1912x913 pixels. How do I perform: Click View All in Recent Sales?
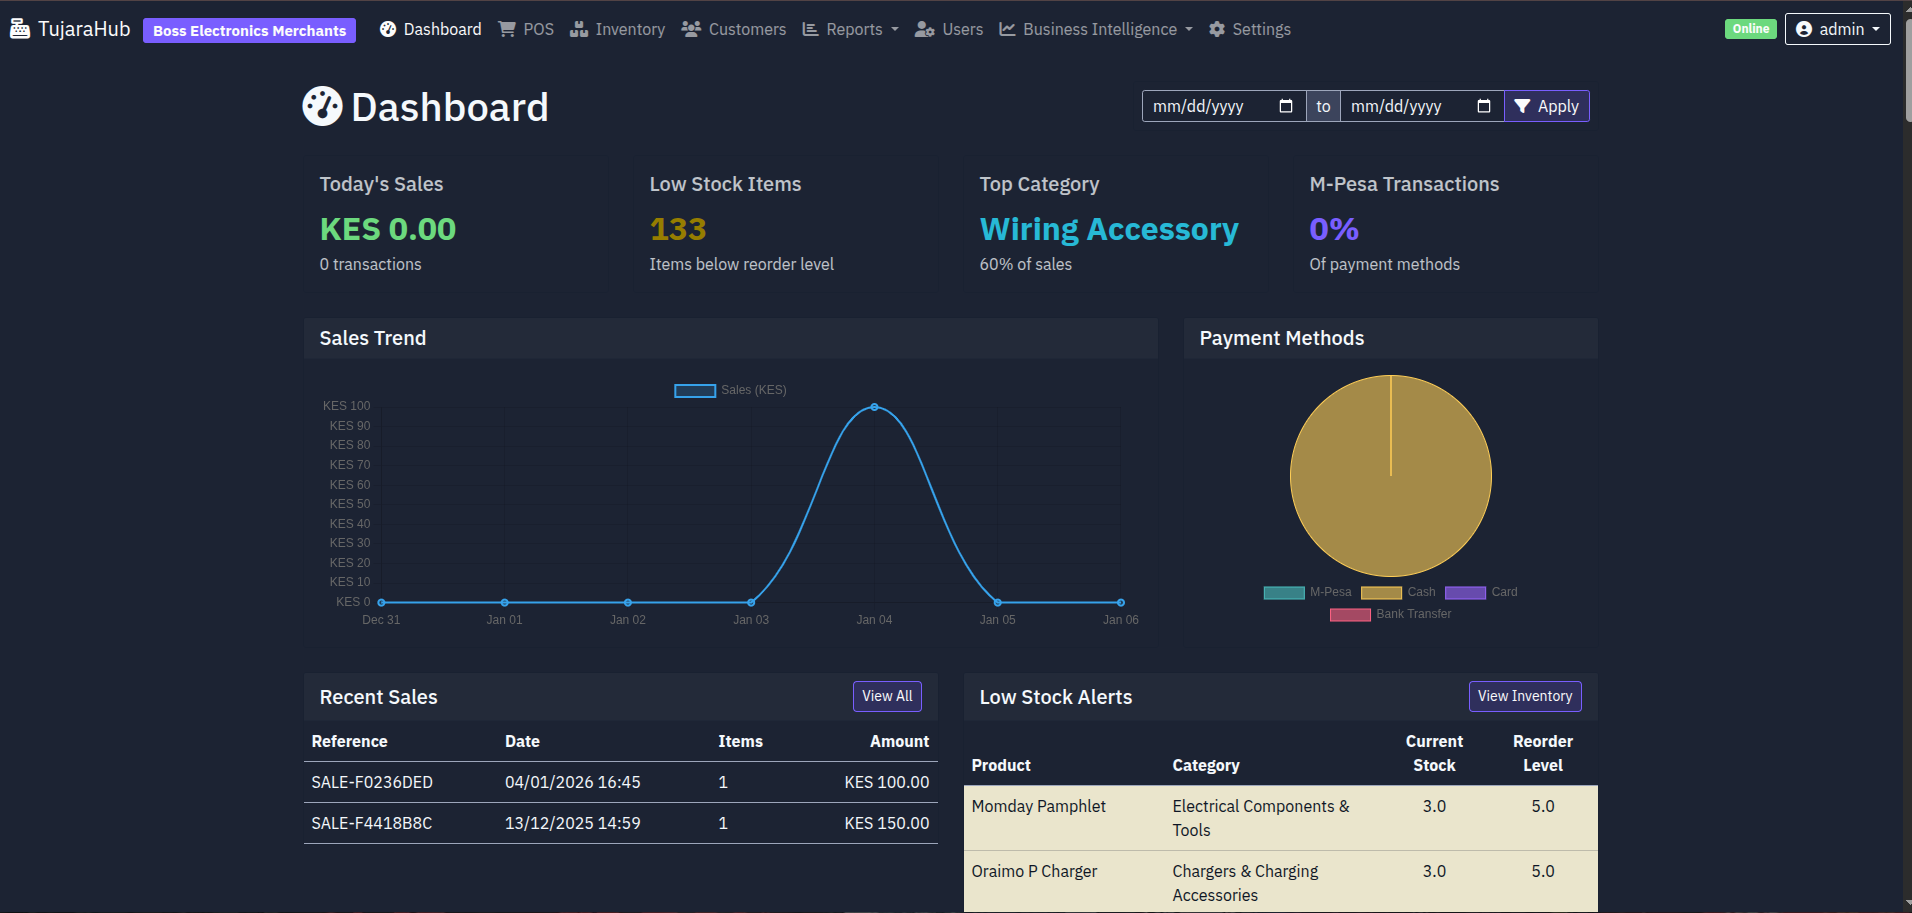click(886, 696)
